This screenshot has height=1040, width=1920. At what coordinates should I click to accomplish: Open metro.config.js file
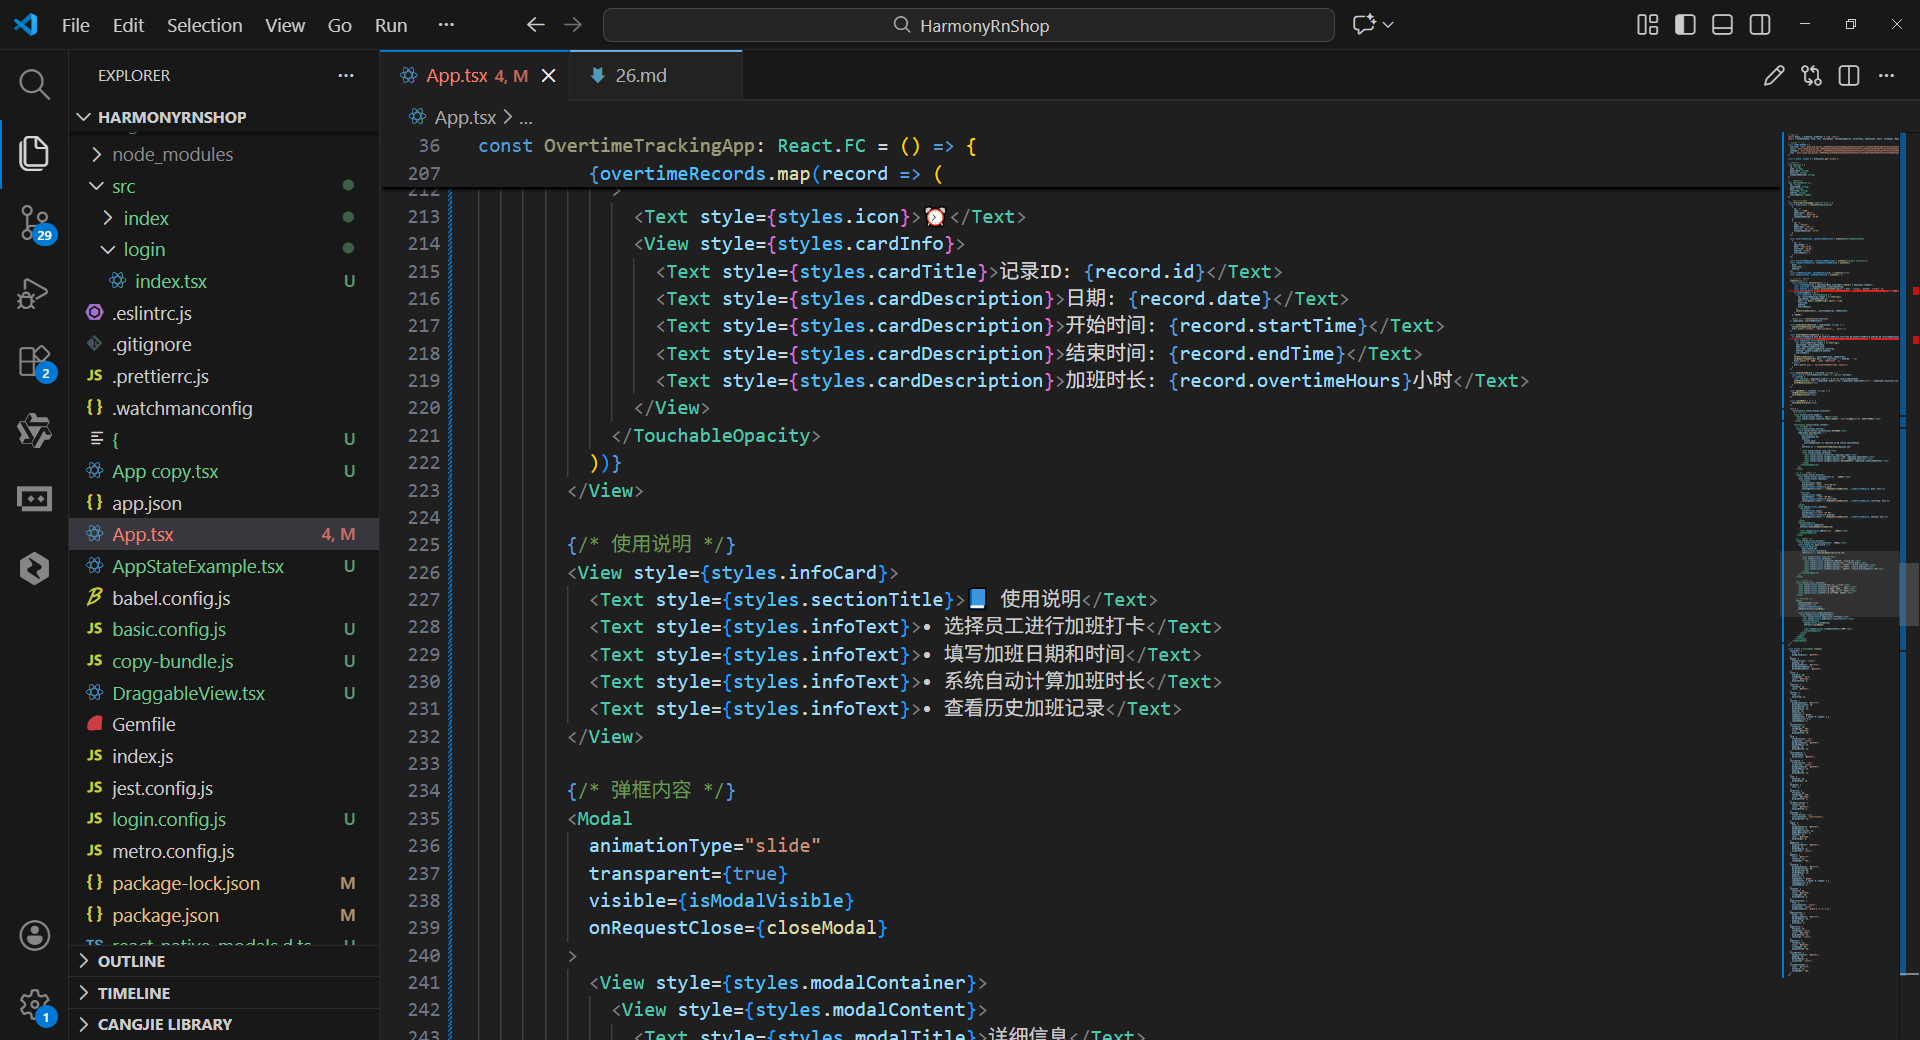click(224, 851)
